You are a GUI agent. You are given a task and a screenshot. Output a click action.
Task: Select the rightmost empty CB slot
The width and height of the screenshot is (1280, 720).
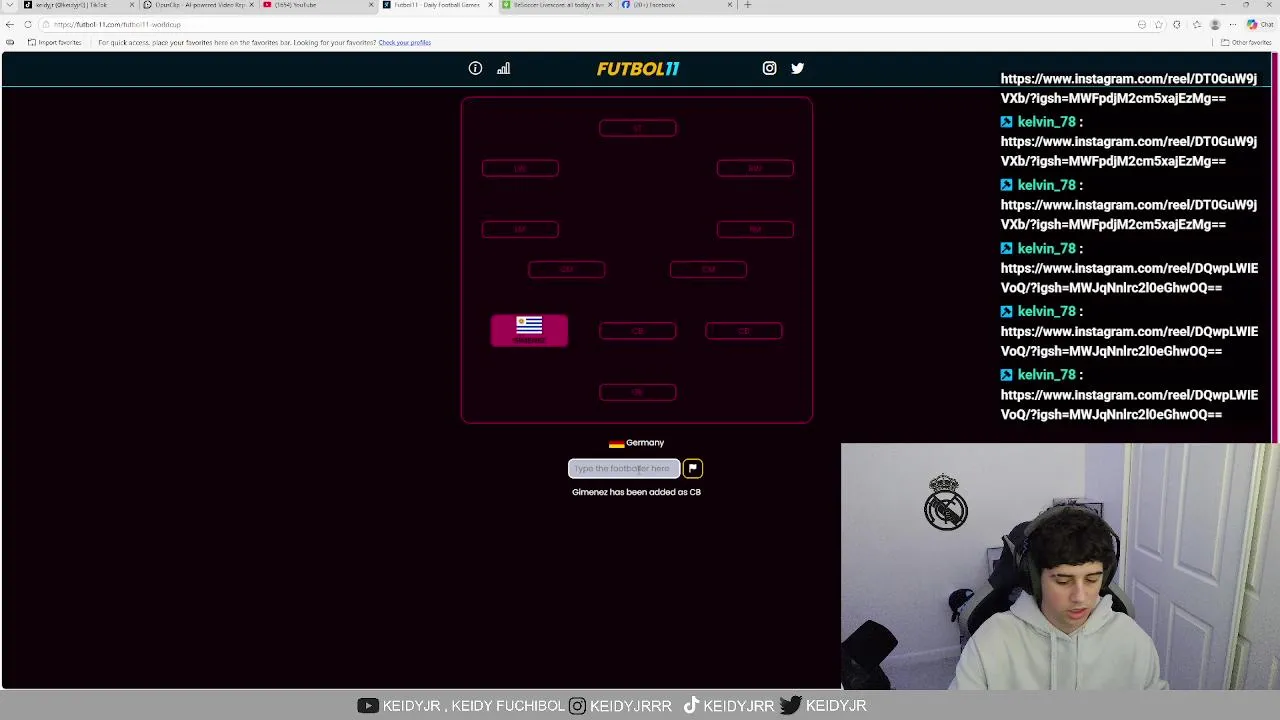point(743,331)
